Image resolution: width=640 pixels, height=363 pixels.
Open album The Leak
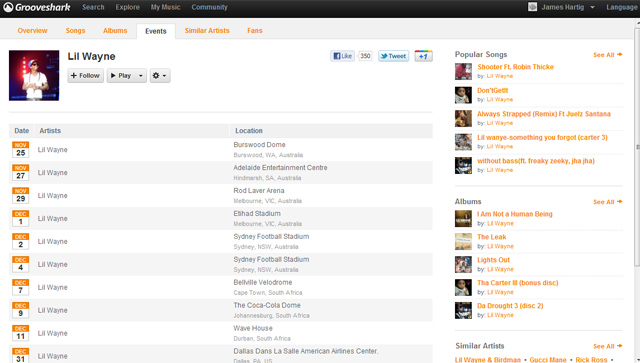[x=491, y=237]
